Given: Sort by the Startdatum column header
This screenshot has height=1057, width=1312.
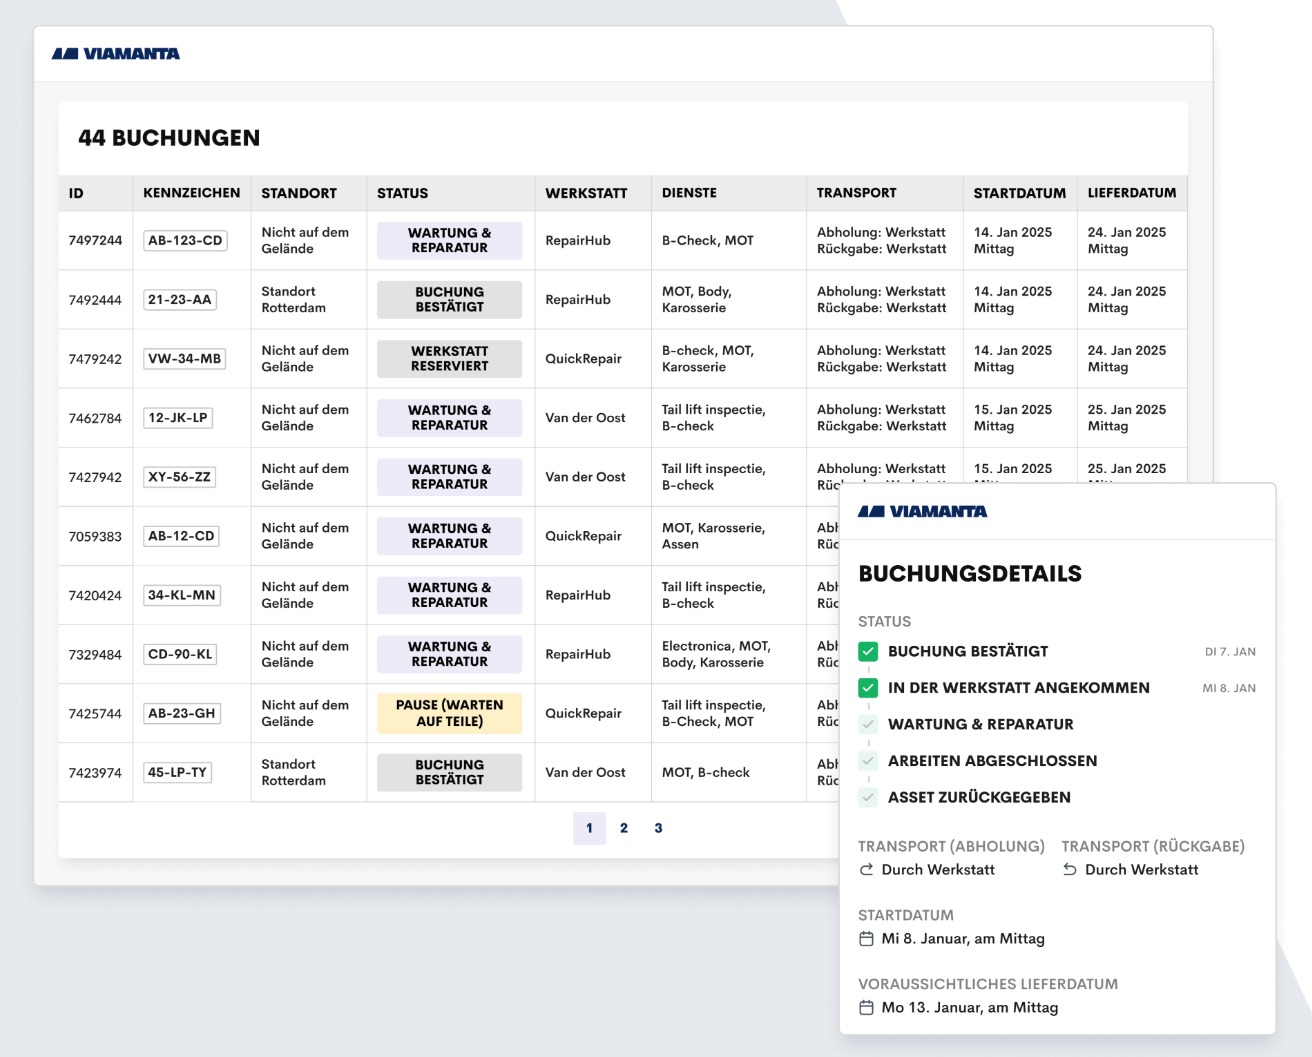Looking at the screenshot, I should [1019, 193].
